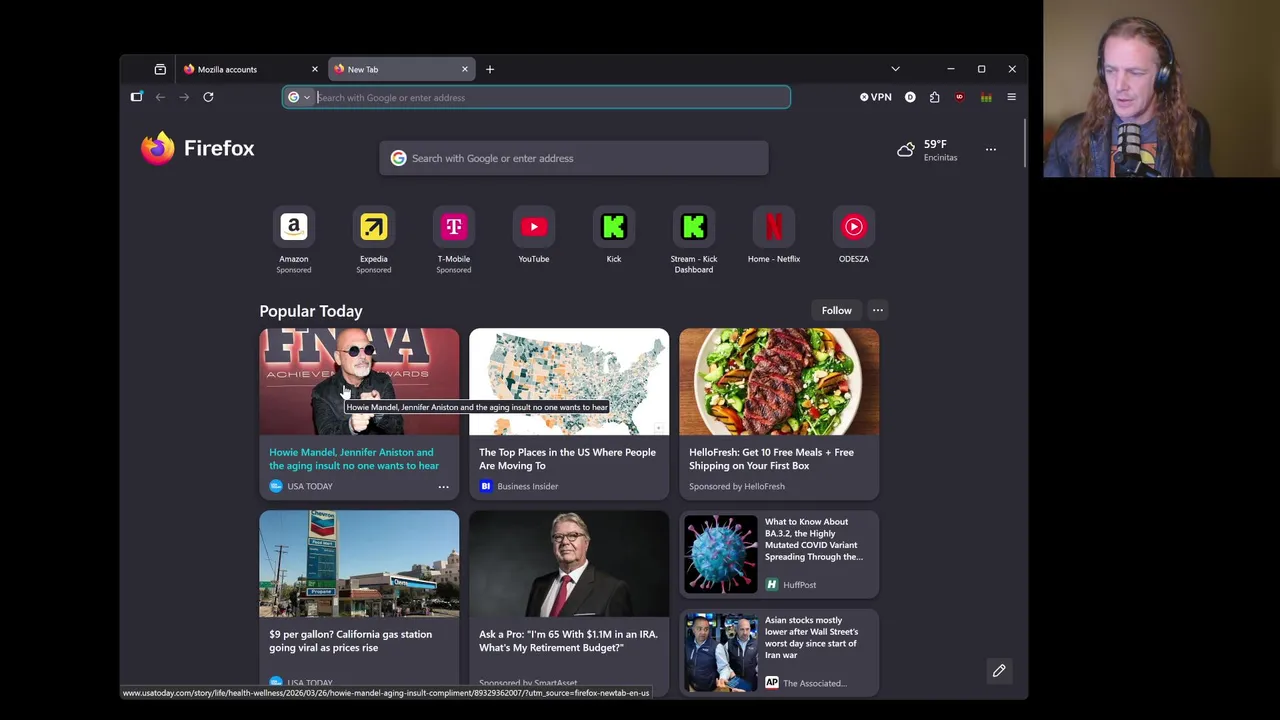
Task: Click the Popular Today heading
Action: [x=311, y=311]
